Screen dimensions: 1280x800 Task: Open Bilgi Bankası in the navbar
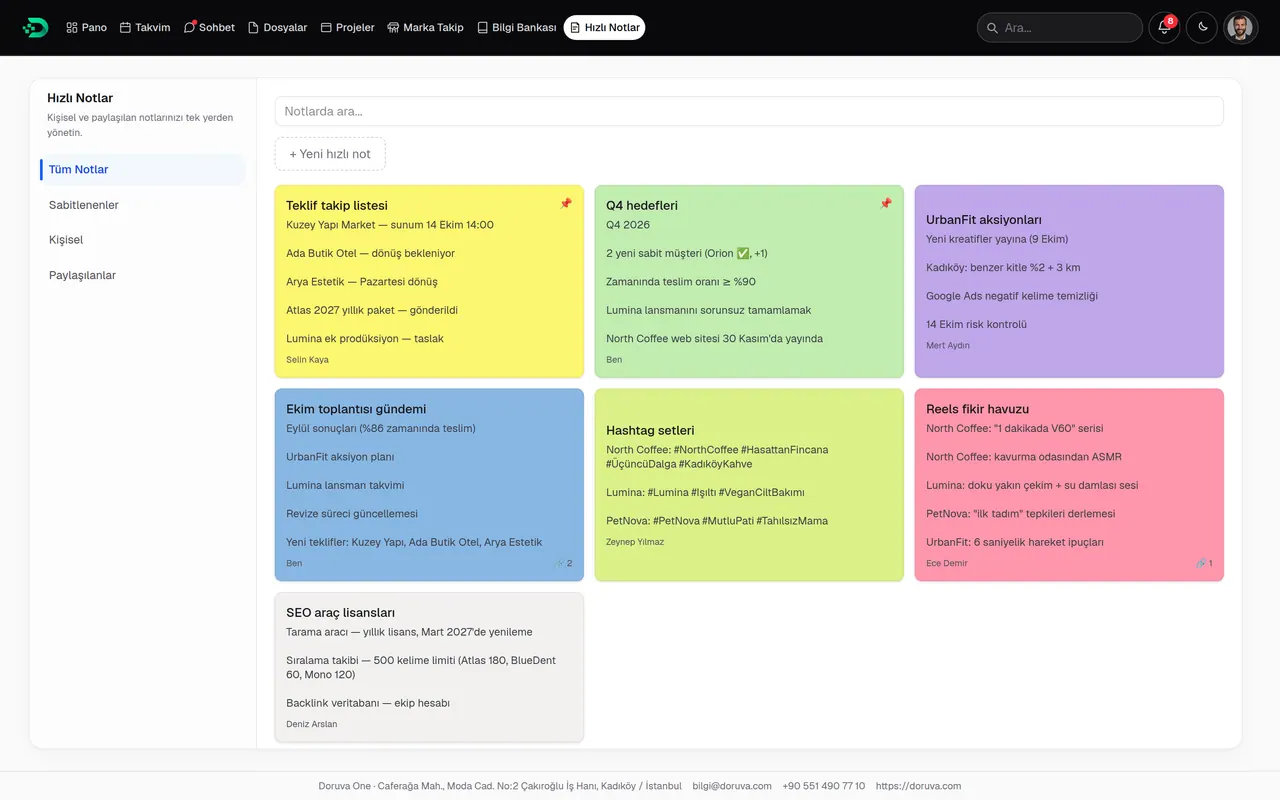[516, 27]
